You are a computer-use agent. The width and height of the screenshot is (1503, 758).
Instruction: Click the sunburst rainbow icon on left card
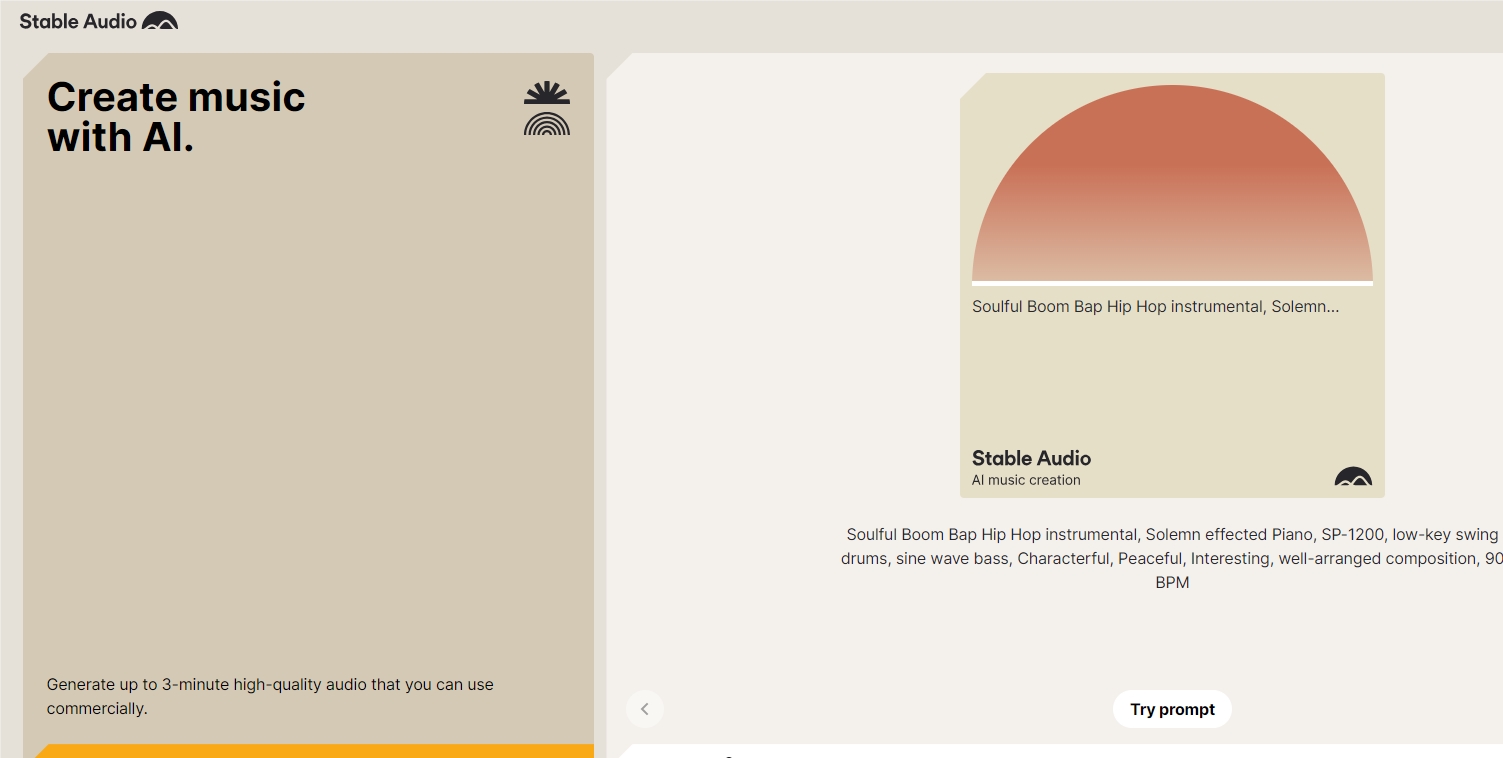tap(547, 108)
